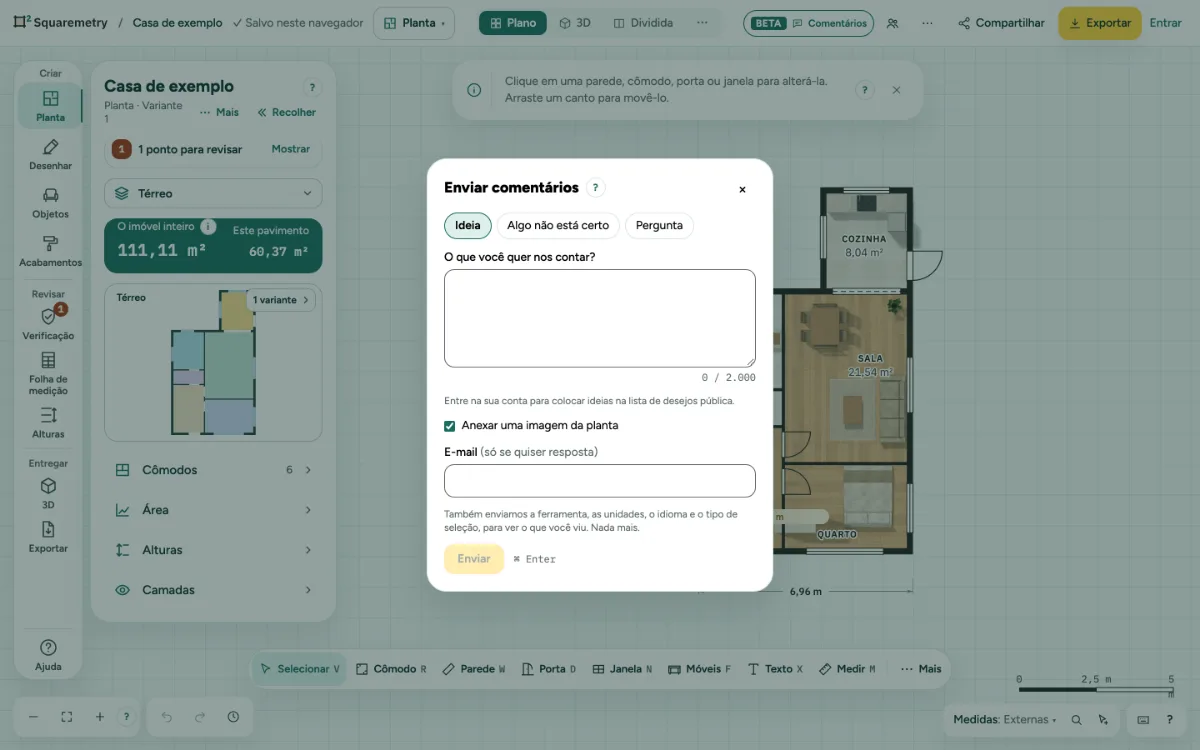Image resolution: width=1200 pixels, height=750 pixels.
Task: Click the E-mail input field
Action: click(600, 481)
